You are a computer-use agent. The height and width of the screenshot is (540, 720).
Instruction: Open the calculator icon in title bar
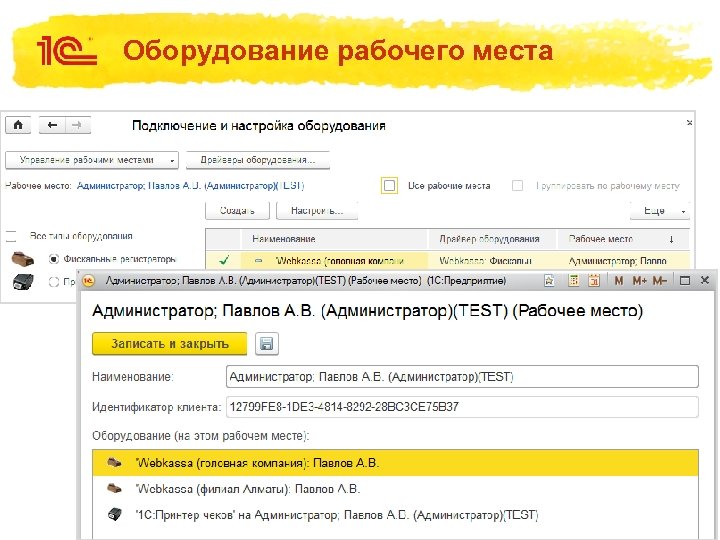click(x=573, y=281)
